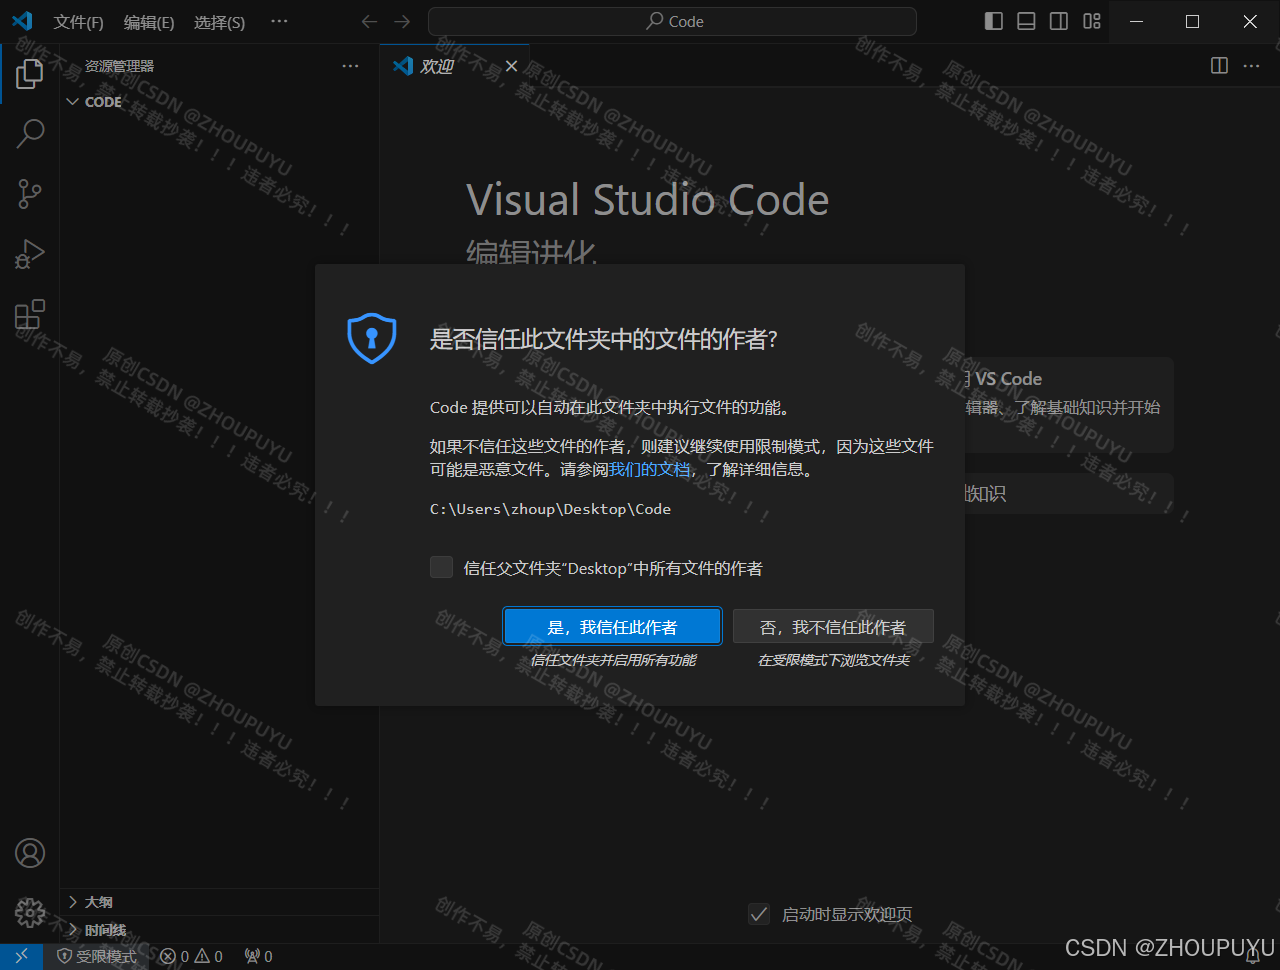This screenshot has width=1280, height=970.
Task: Click 否，我不信任此作者 button
Action: tap(833, 627)
